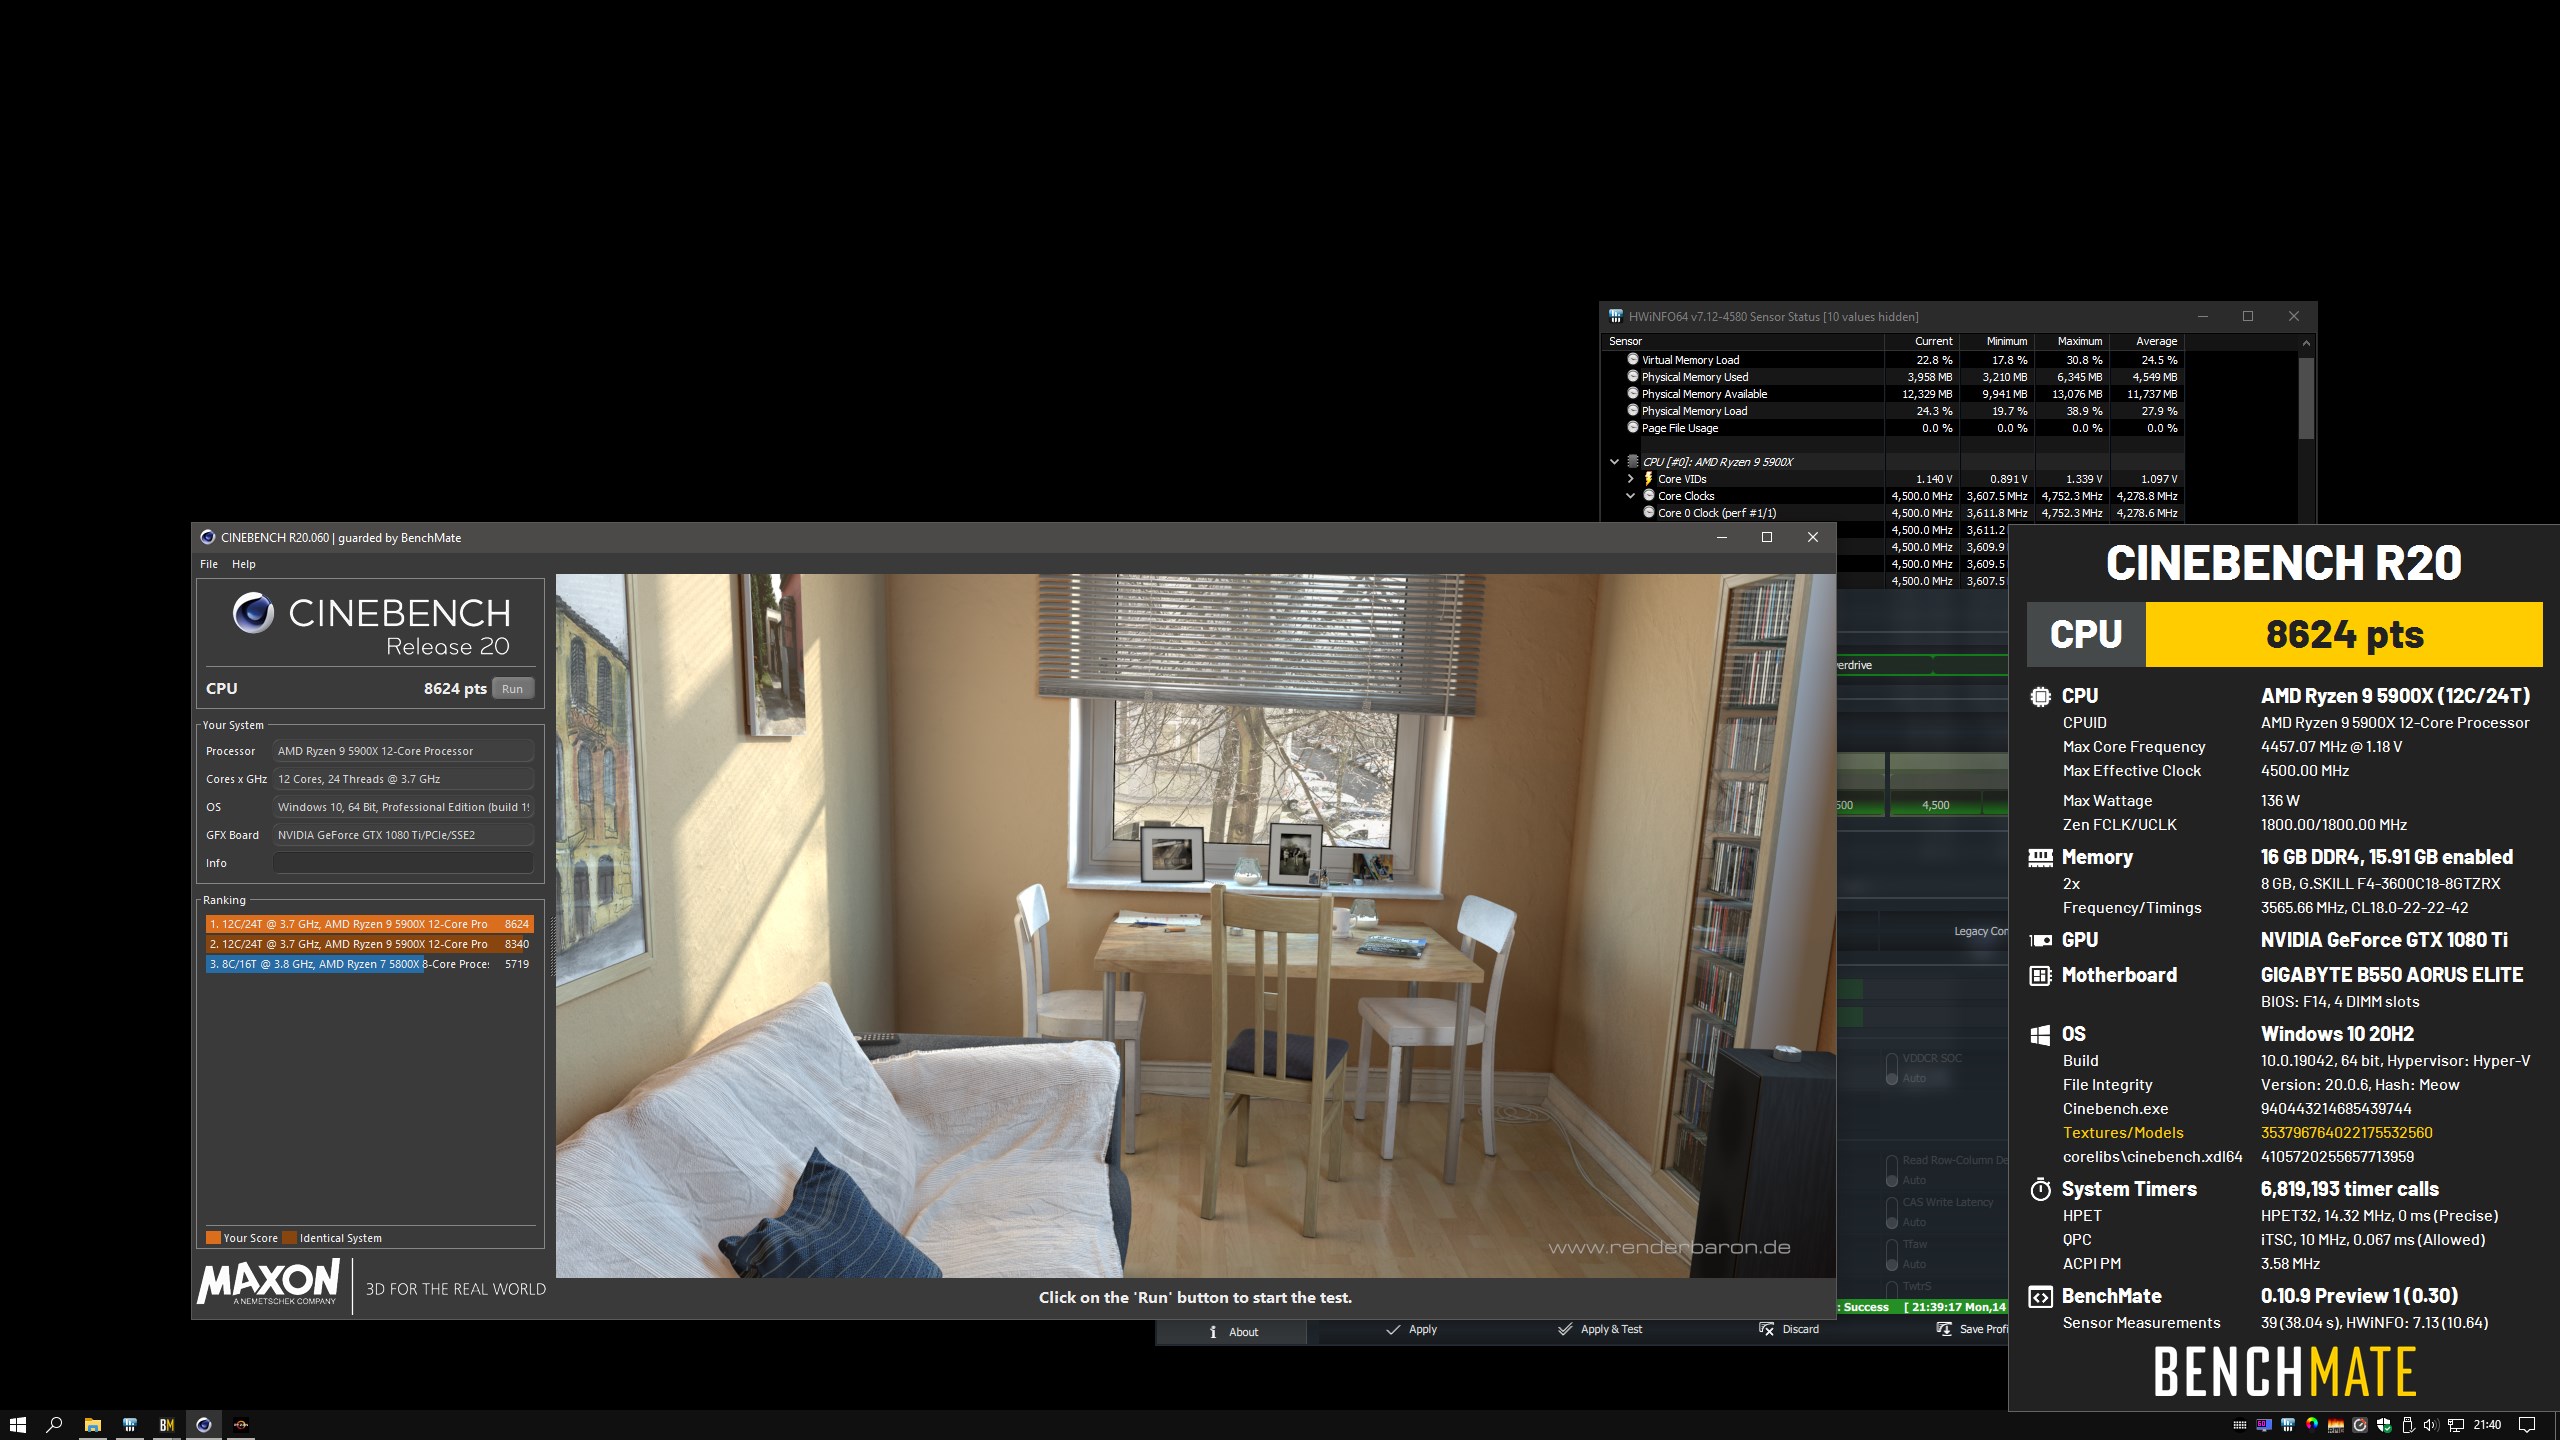Click the BenchMate Memory module icon
The height and width of the screenshot is (1440, 2560).
pos(2040,857)
